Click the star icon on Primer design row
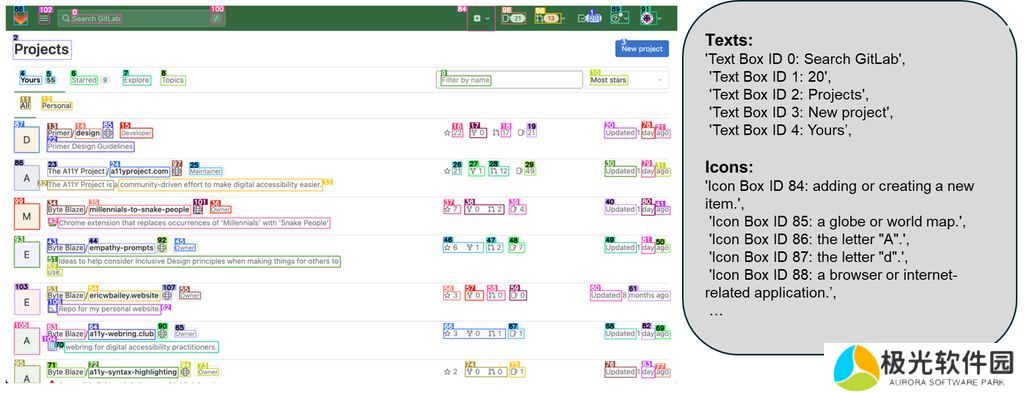The height and width of the screenshot is (393, 1024). point(447,133)
